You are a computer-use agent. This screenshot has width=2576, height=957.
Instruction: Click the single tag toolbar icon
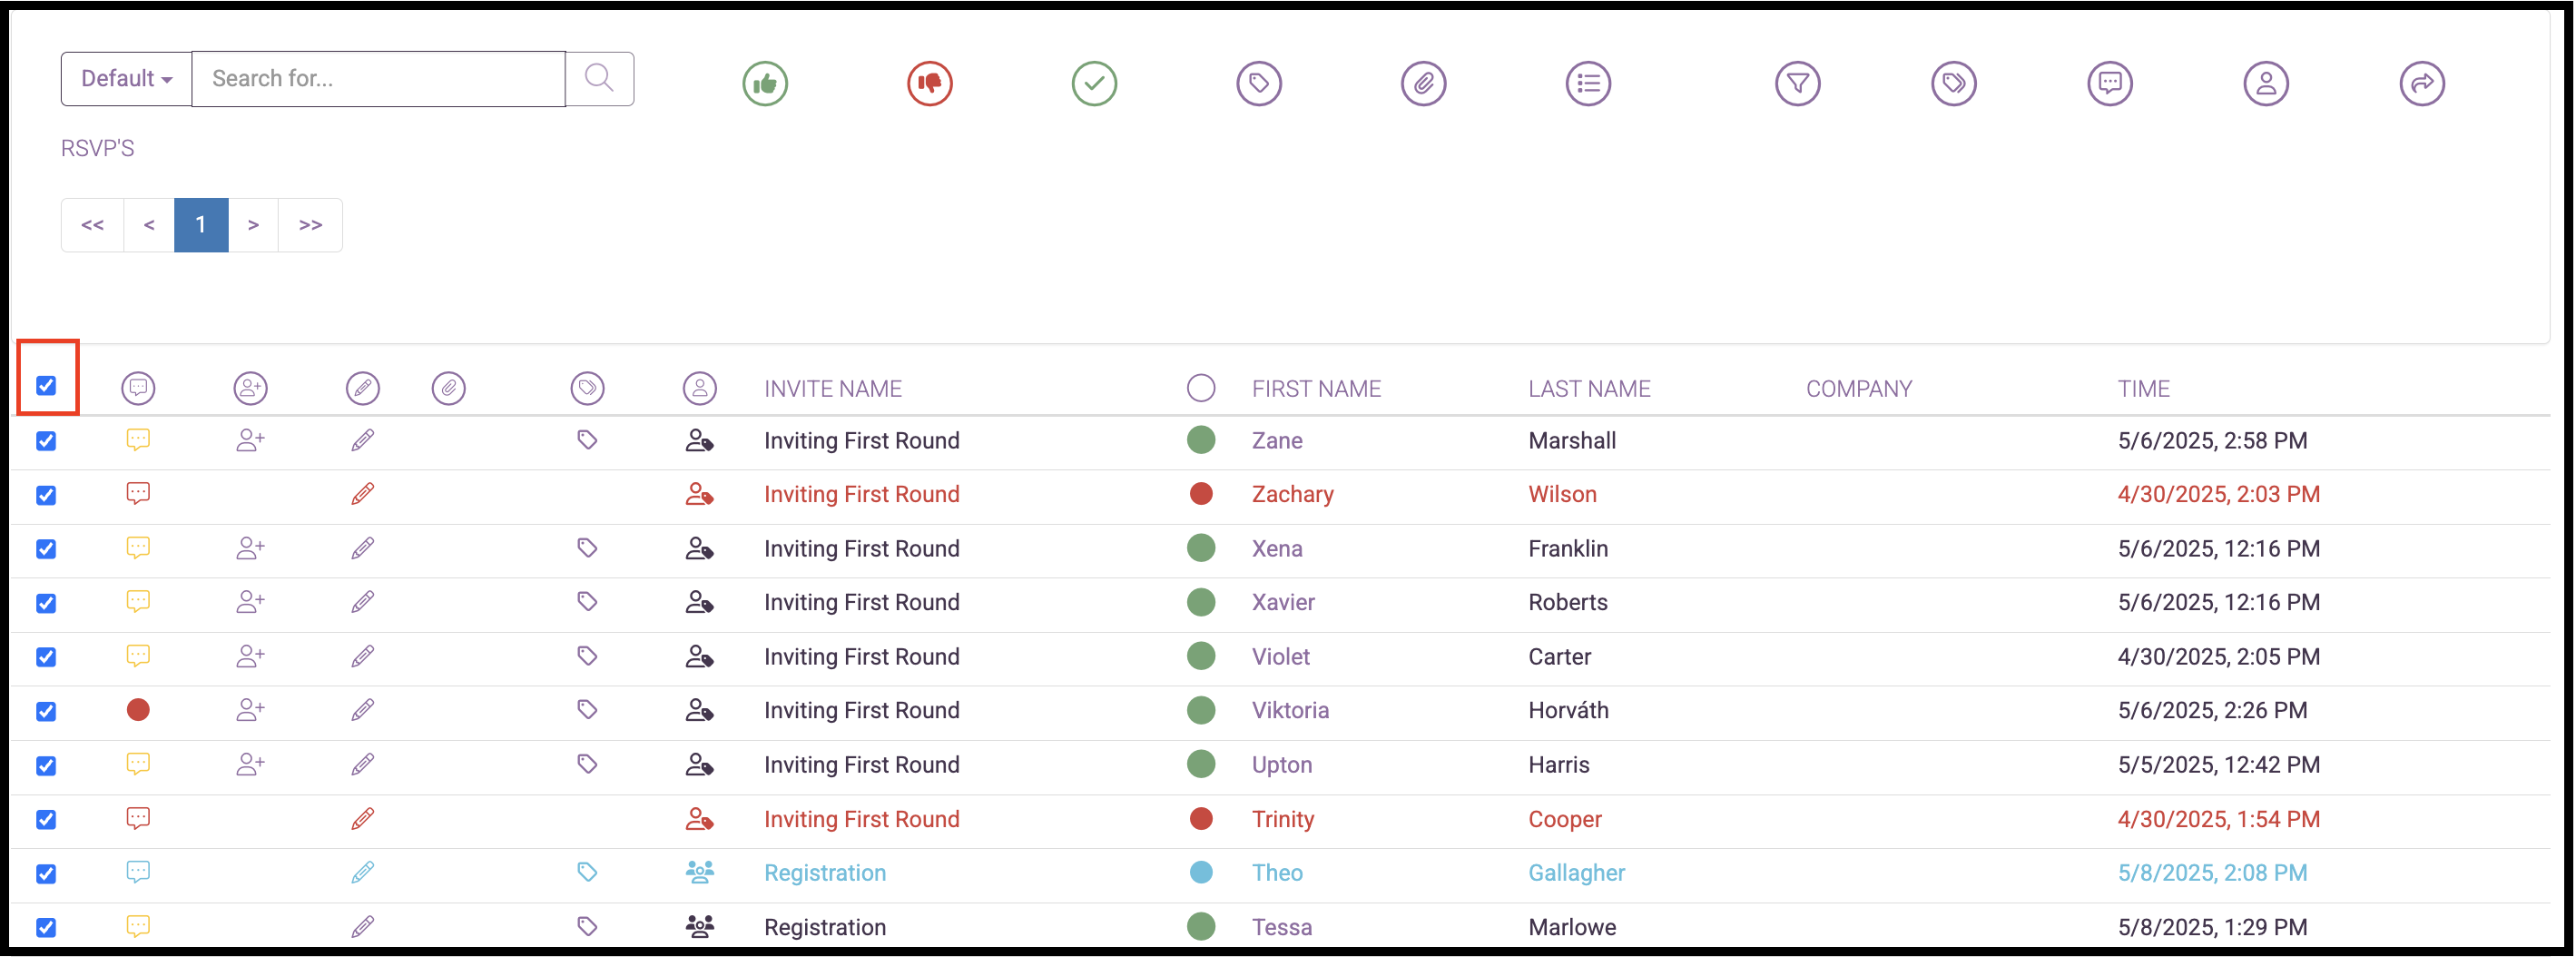1259,83
